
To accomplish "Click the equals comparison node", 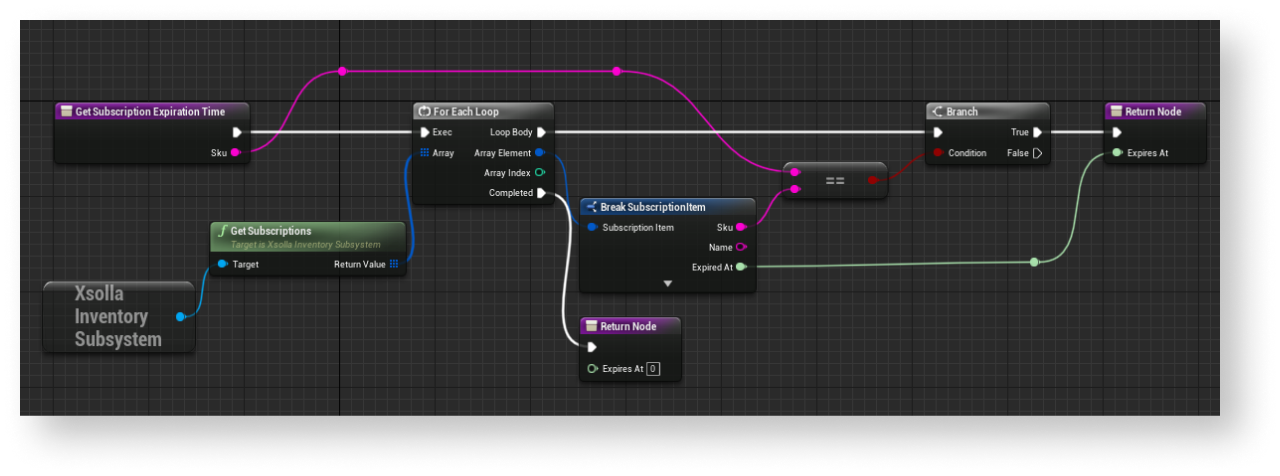I will 834,181.
